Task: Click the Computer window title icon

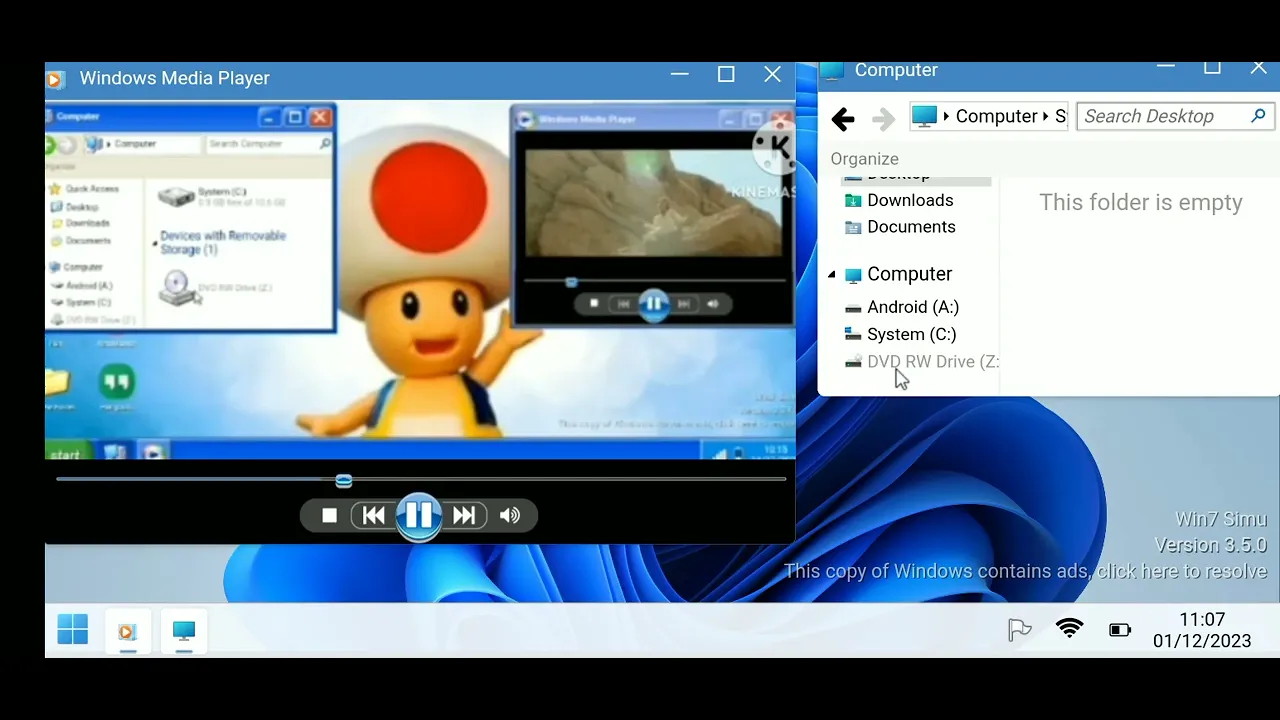Action: point(832,70)
